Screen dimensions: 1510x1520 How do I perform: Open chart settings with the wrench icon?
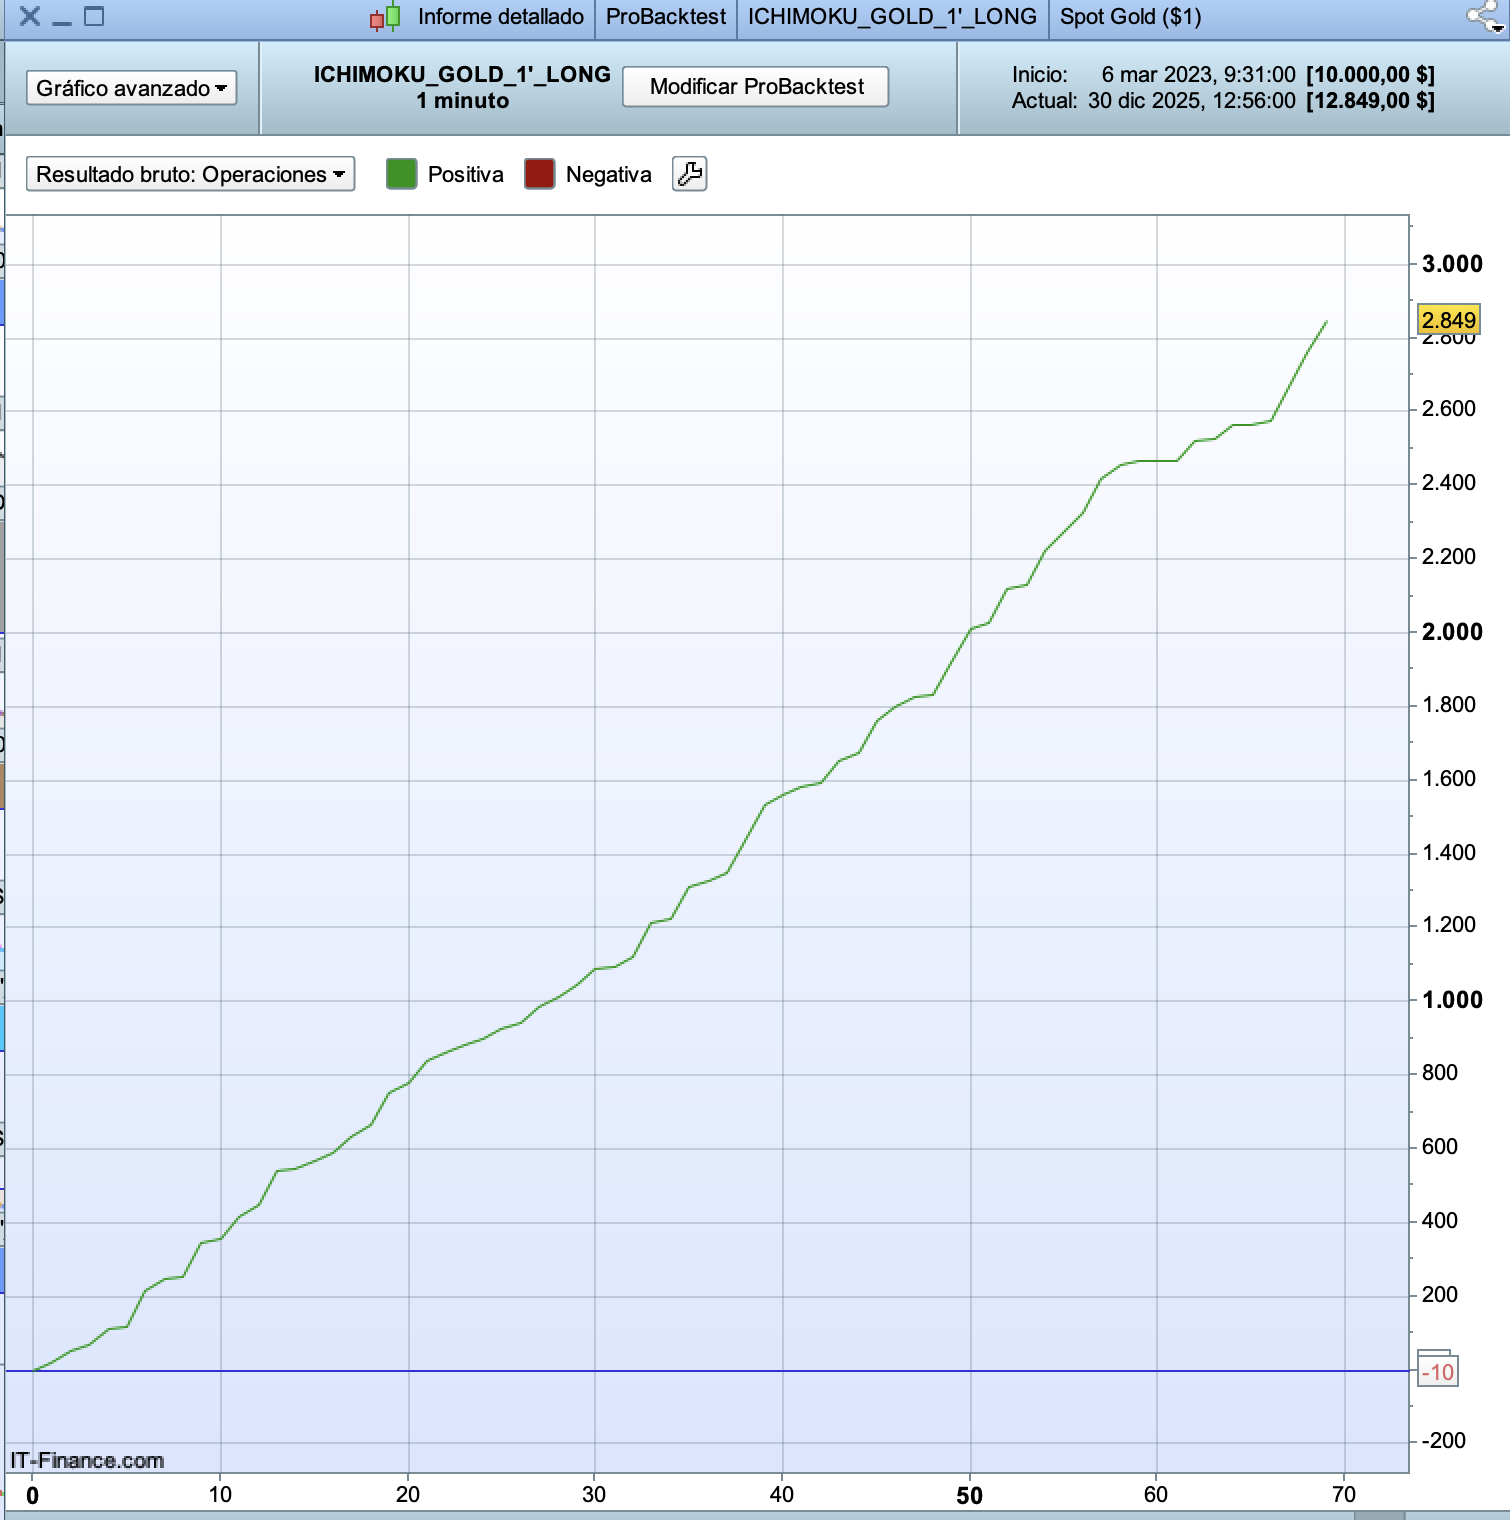[x=689, y=174]
